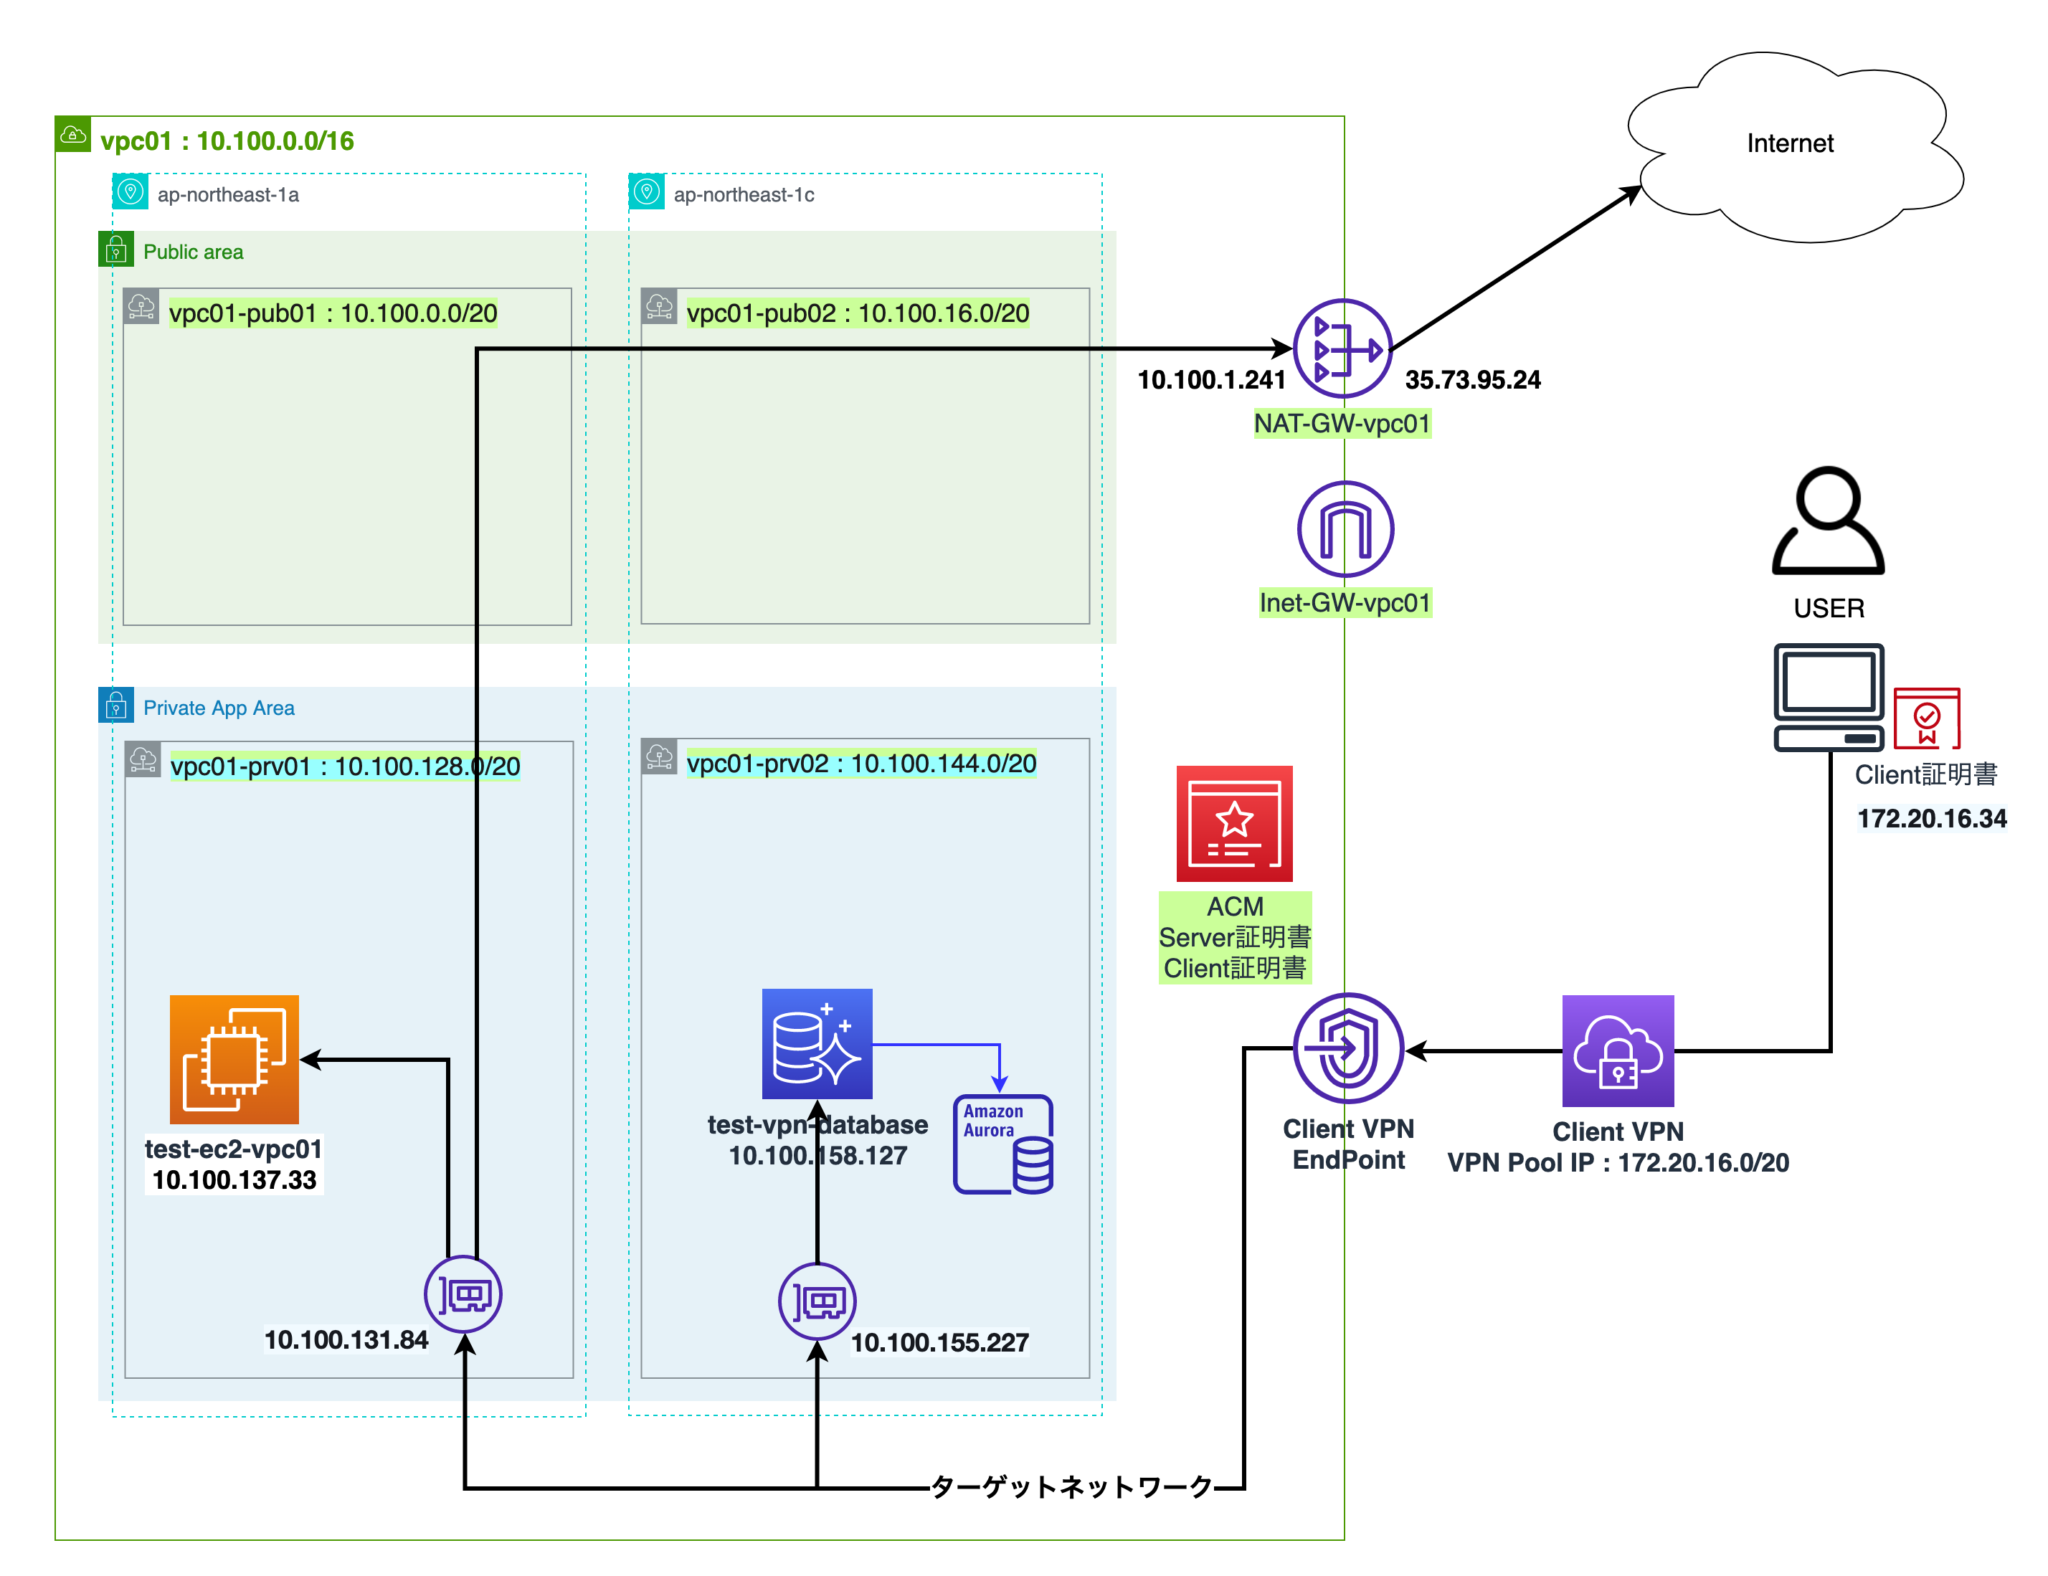This screenshot has height=1576, width=2048.
Task: Select the Internet cloud shape
Action: click(x=1795, y=146)
